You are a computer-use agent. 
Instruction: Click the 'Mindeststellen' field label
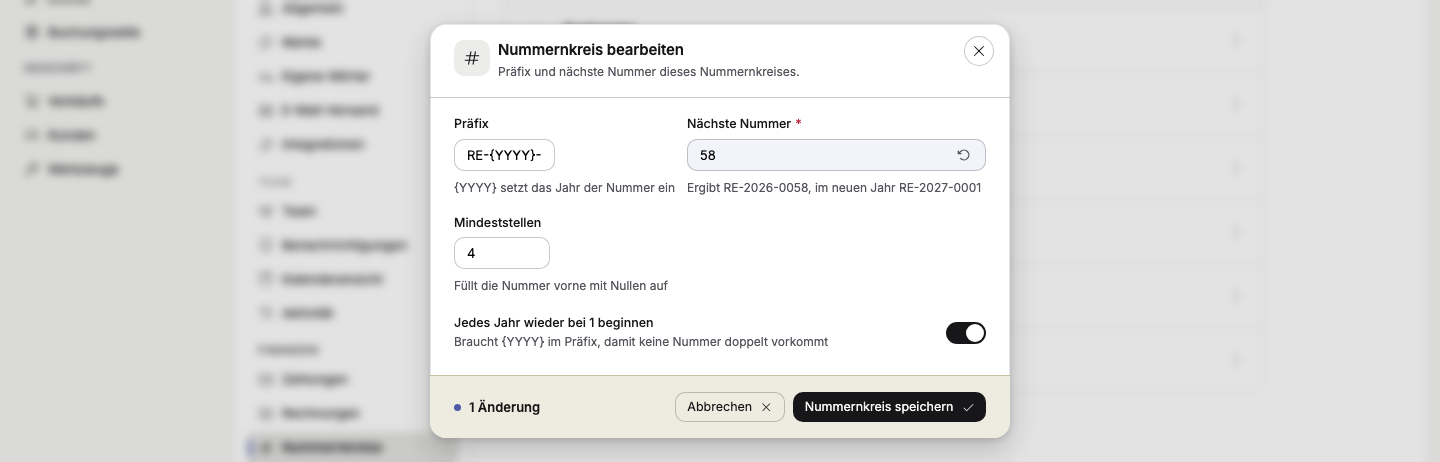click(x=497, y=222)
